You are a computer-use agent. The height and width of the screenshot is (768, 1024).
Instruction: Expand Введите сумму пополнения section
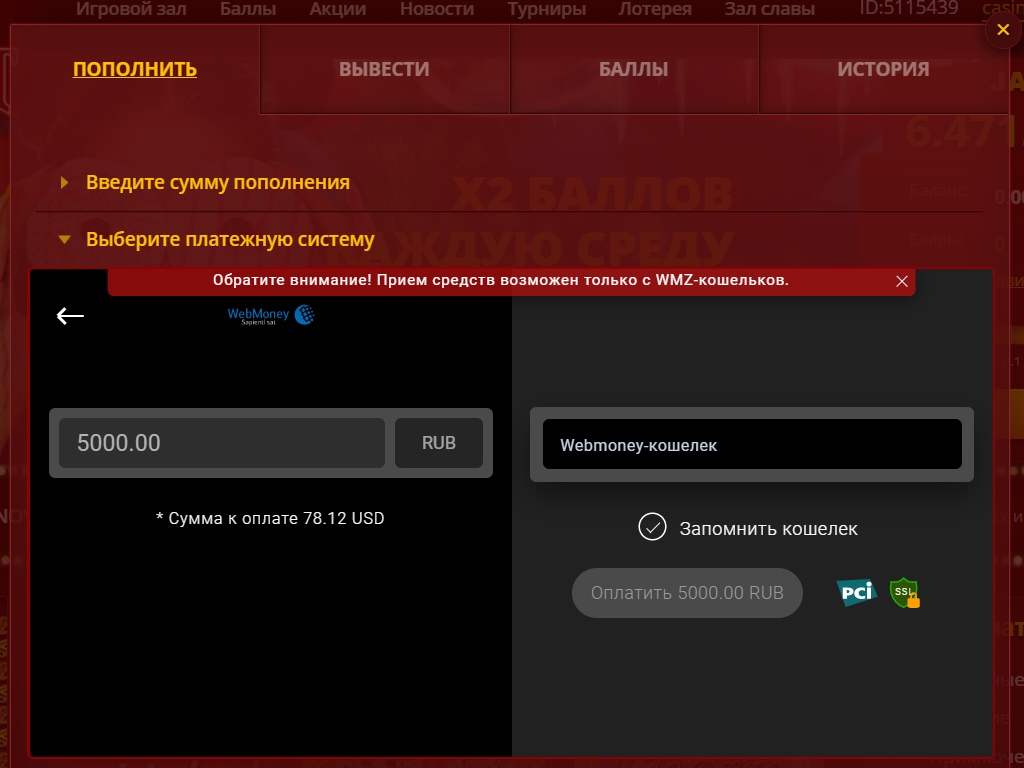[217, 183]
